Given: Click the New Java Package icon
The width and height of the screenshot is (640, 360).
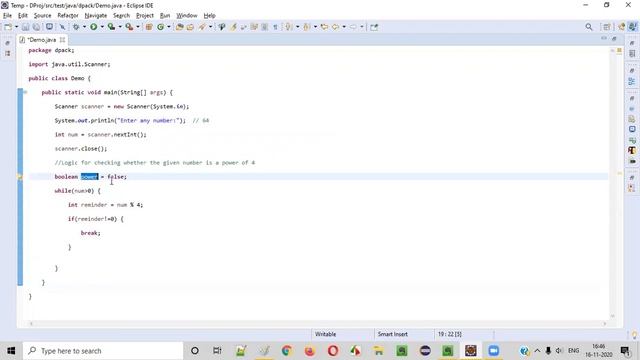Looking at the screenshot, I should [x=149, y=27].
